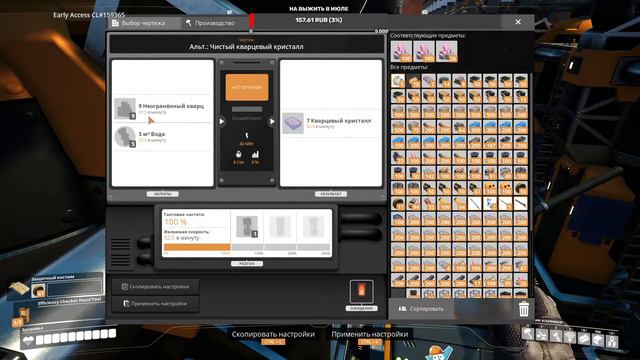Image resolution: width=640 pixels, height=360 pixels.
Task: Click the РАЗГОН overclock panel label
Action: [247, 264]
